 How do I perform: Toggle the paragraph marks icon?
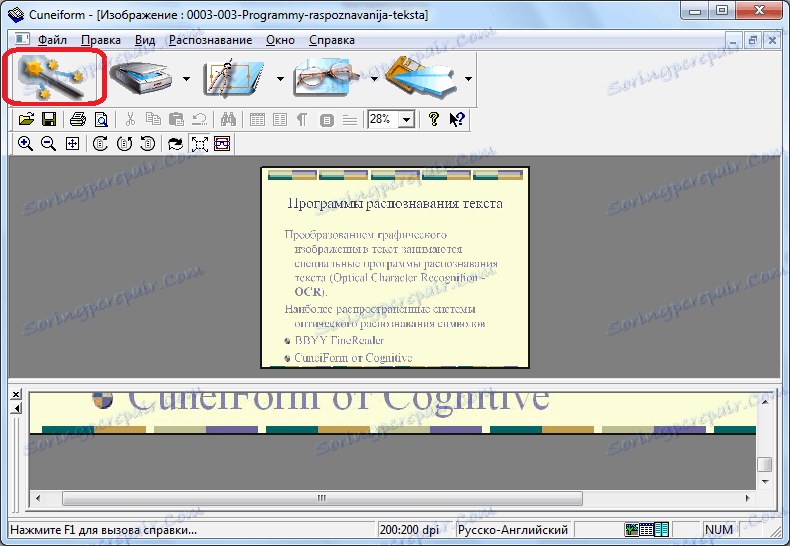(302, 119)
